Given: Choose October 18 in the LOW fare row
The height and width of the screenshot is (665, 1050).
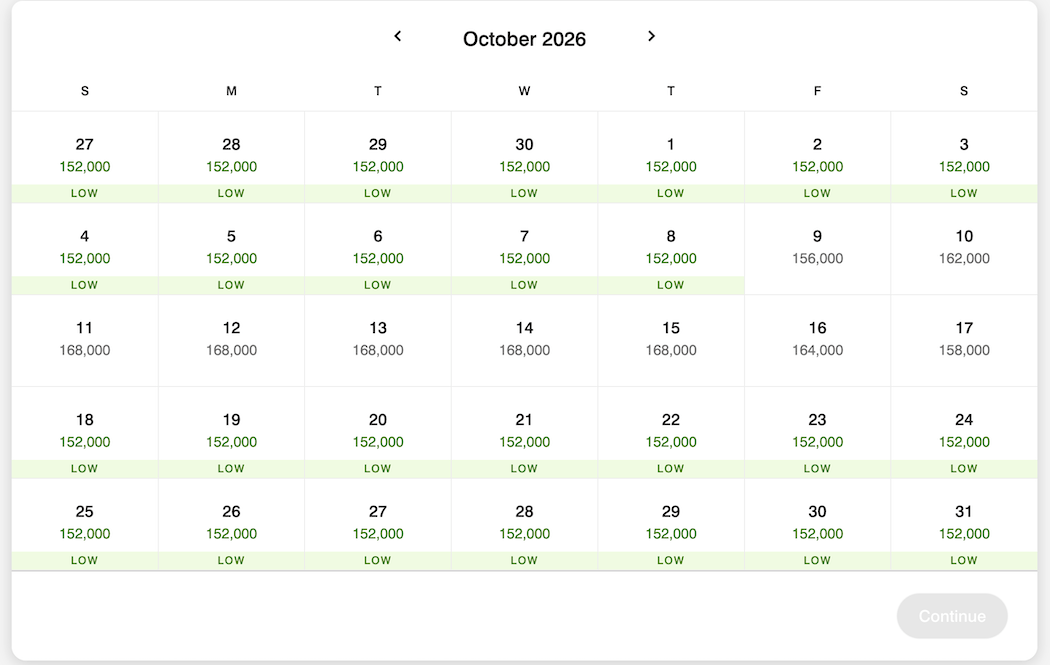Looking at the screenshot, I should pyautogui.click(x=84, y=430).
